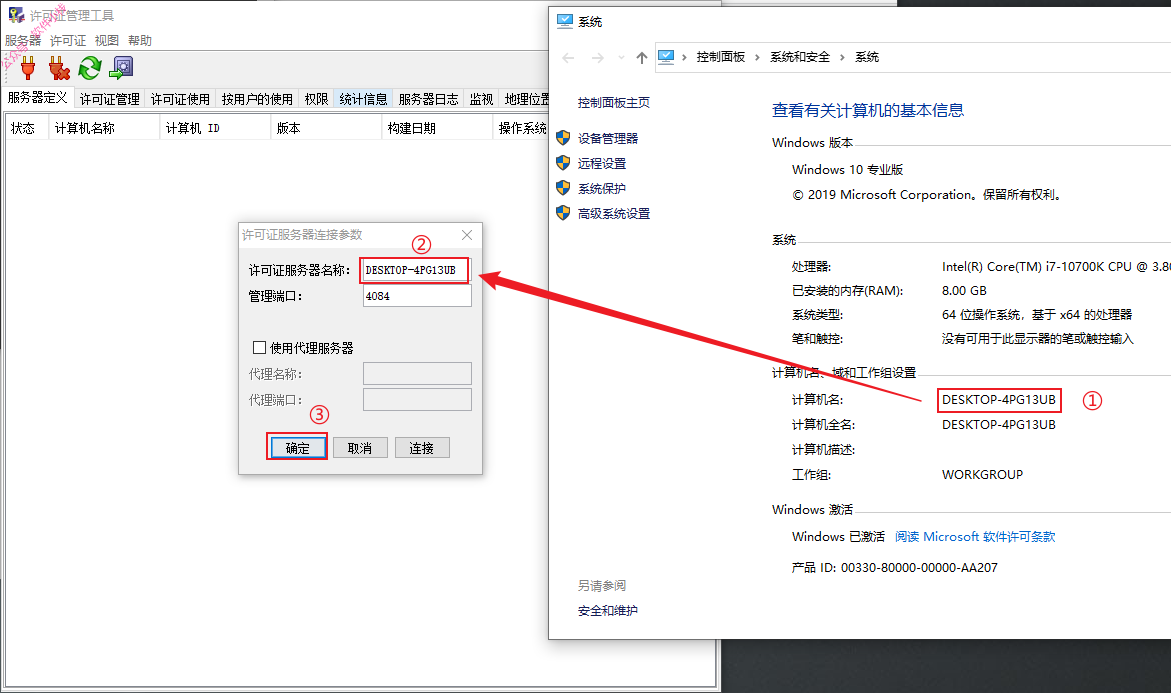Switch to 统计信息 tab

363,99
